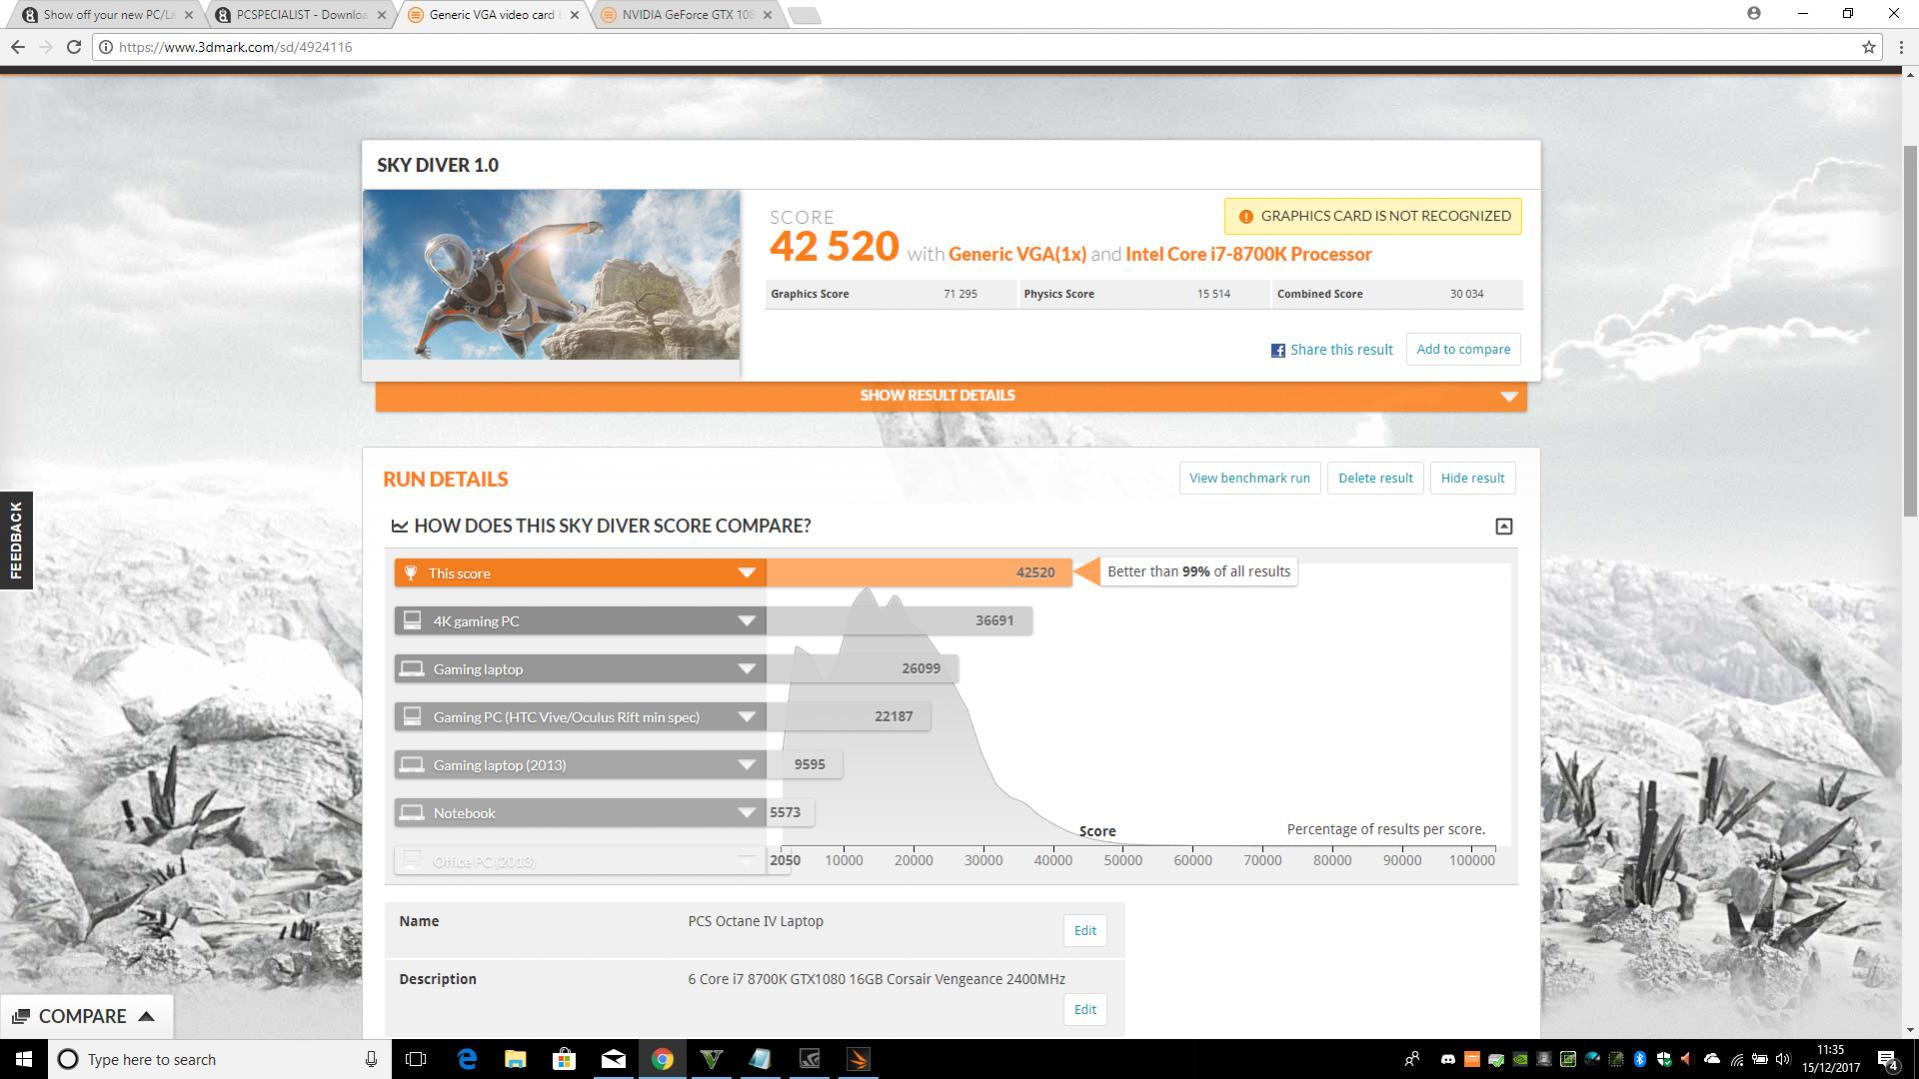
Task: Edit the Description field
Action: (x=1085, y=1009)
